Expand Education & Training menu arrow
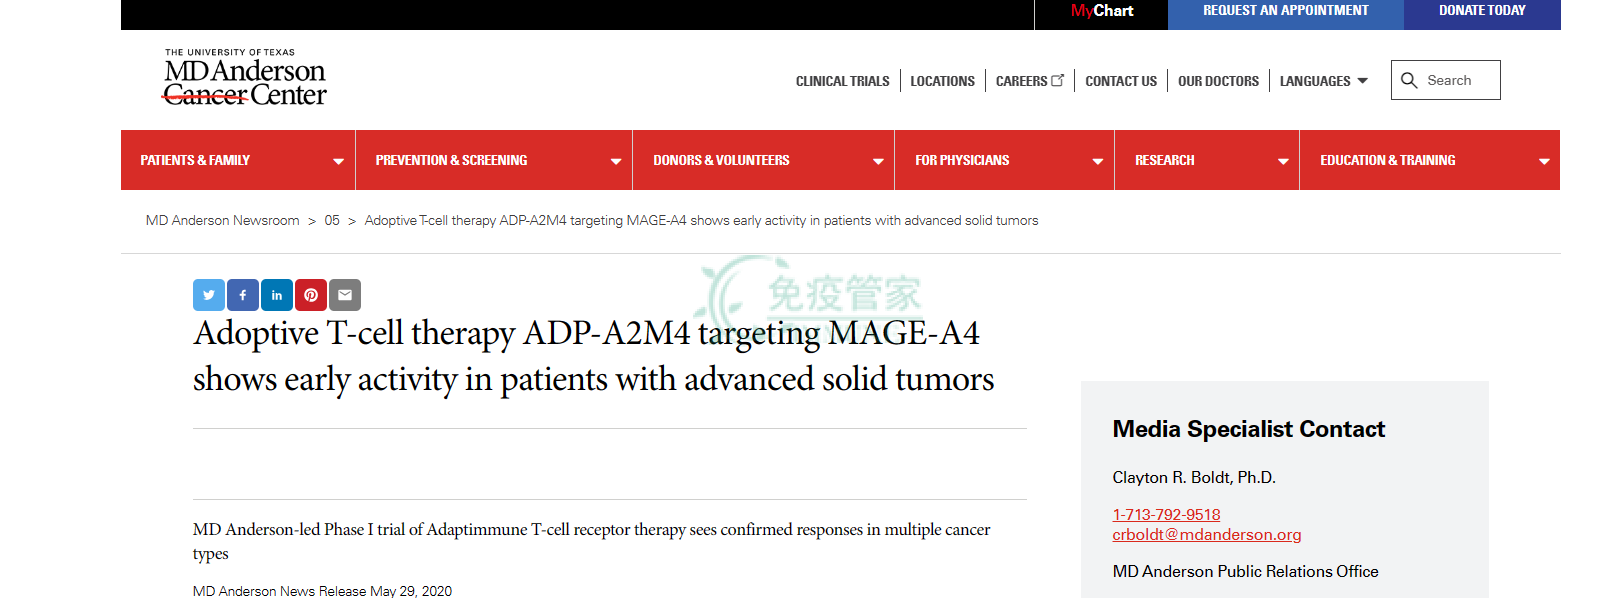 pos(1544,161)
